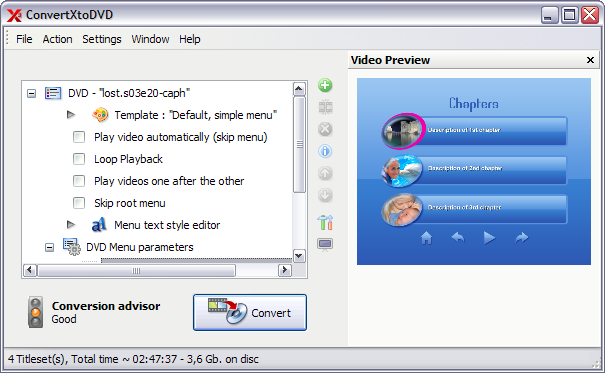Collapse the DVD Menu parameters node
The width and height of the screenshot is (605, 373).
49,247
